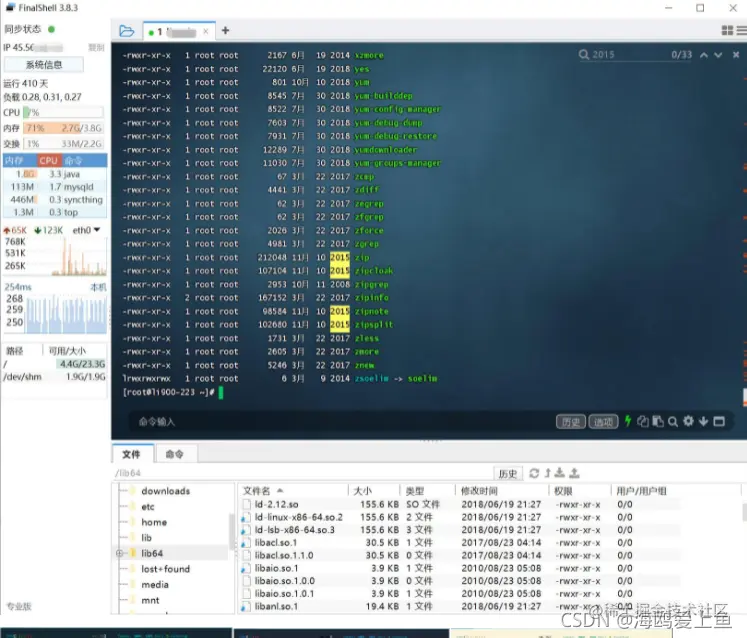Select the java process row
Screen dimensions: 747x638
(55, 174)
